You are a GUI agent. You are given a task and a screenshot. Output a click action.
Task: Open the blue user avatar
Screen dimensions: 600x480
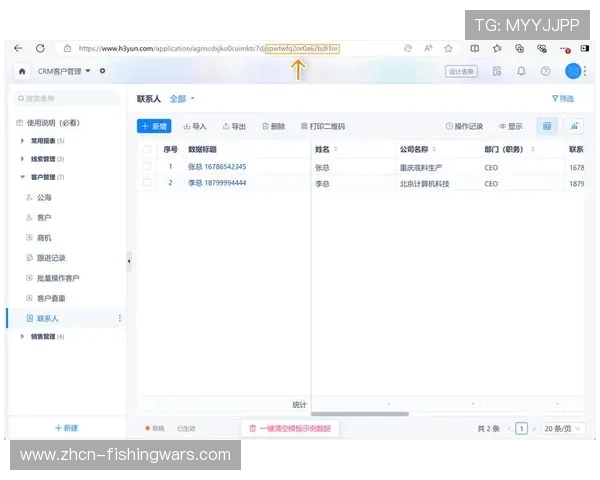573,71
